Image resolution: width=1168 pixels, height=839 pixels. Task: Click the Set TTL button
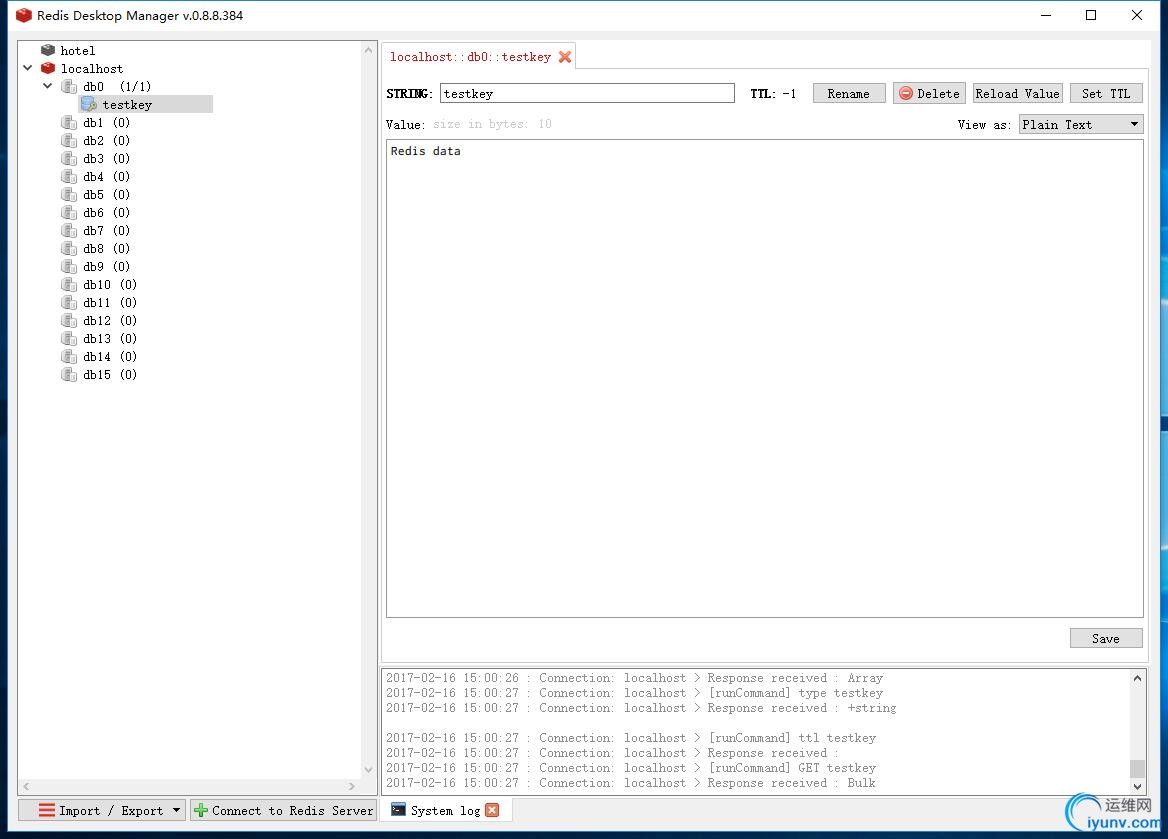(1105, 93)
